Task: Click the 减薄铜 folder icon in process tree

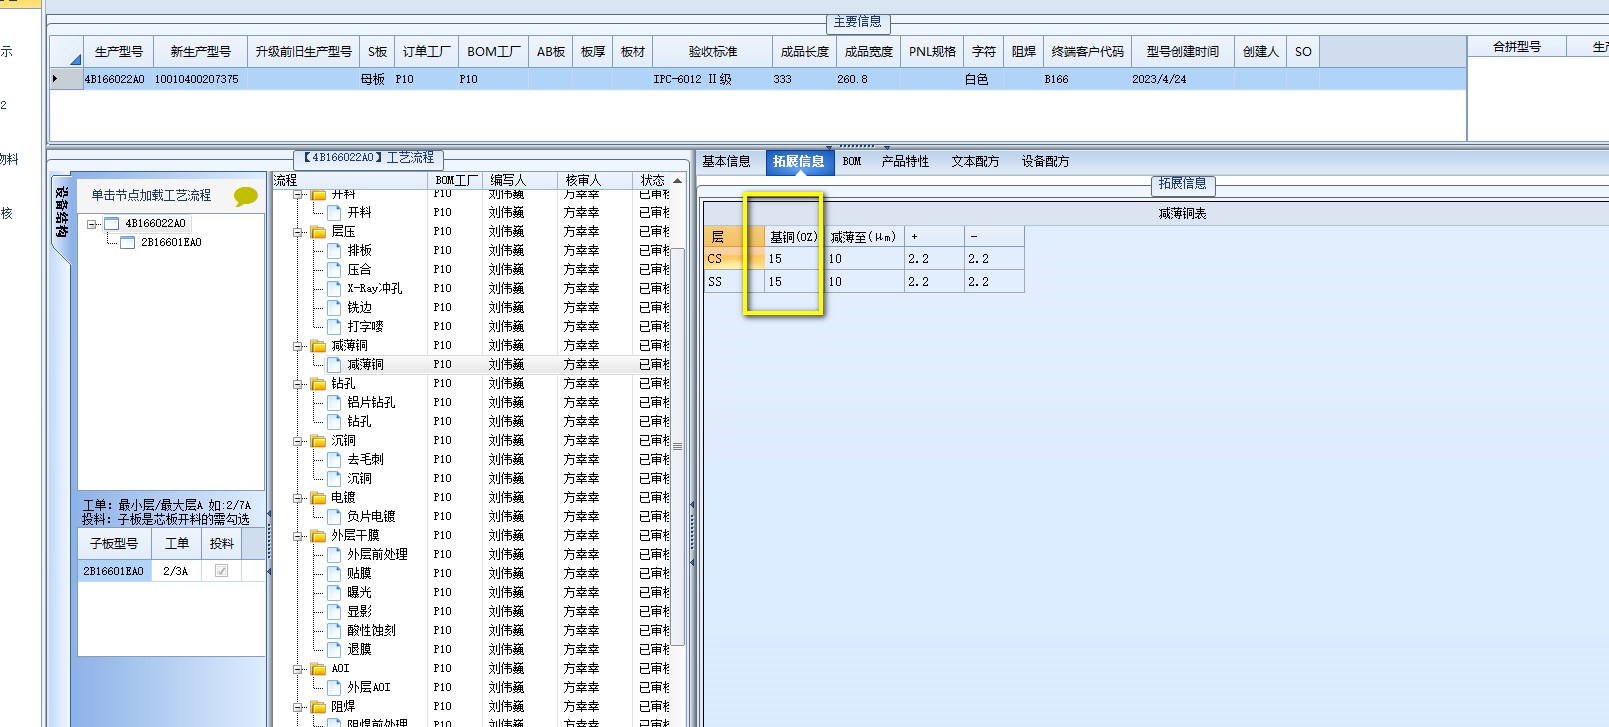Action: [319, 346]
